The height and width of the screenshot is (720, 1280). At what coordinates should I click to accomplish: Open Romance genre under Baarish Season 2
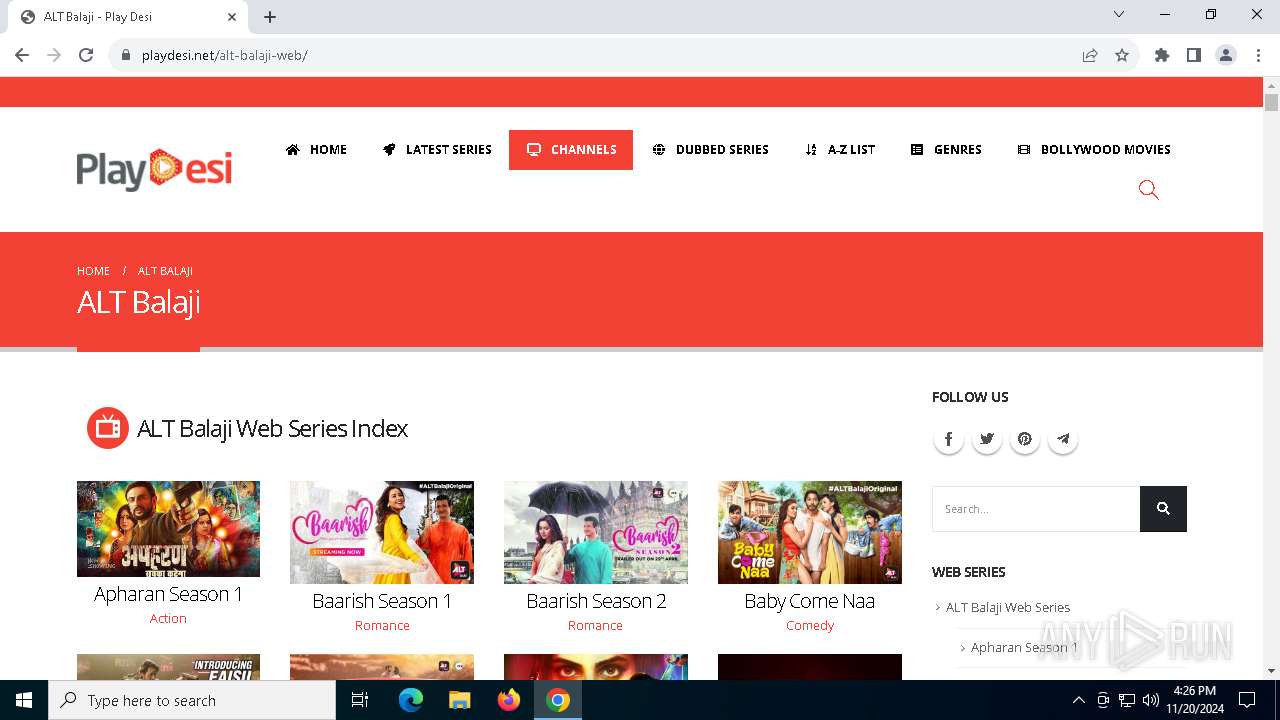595,625
